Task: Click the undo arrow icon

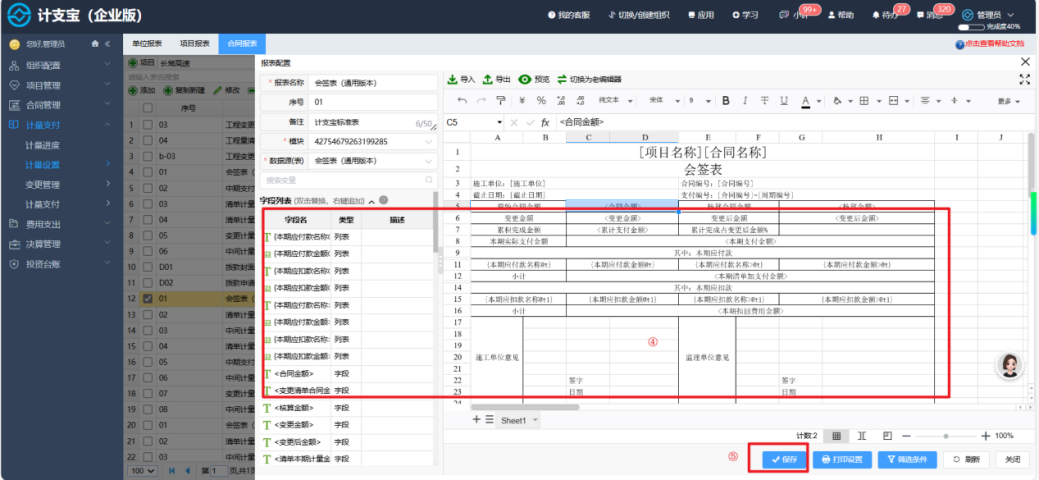Action: (463, 101)
